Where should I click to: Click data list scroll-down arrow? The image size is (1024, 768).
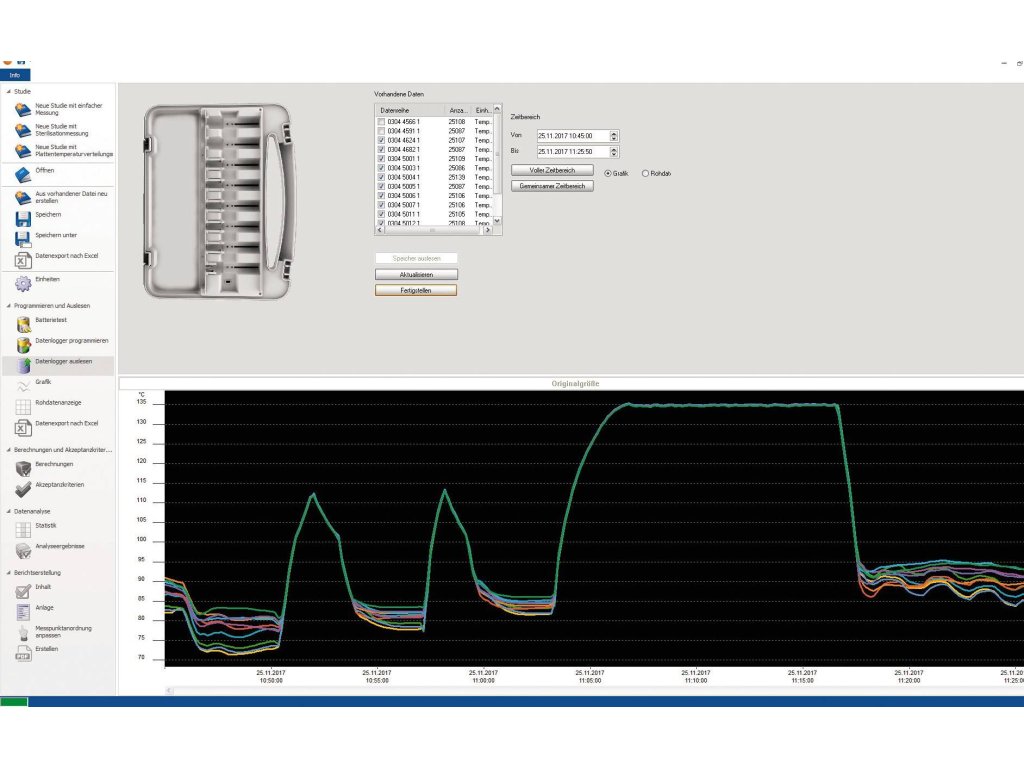click(x=498, y=221)
